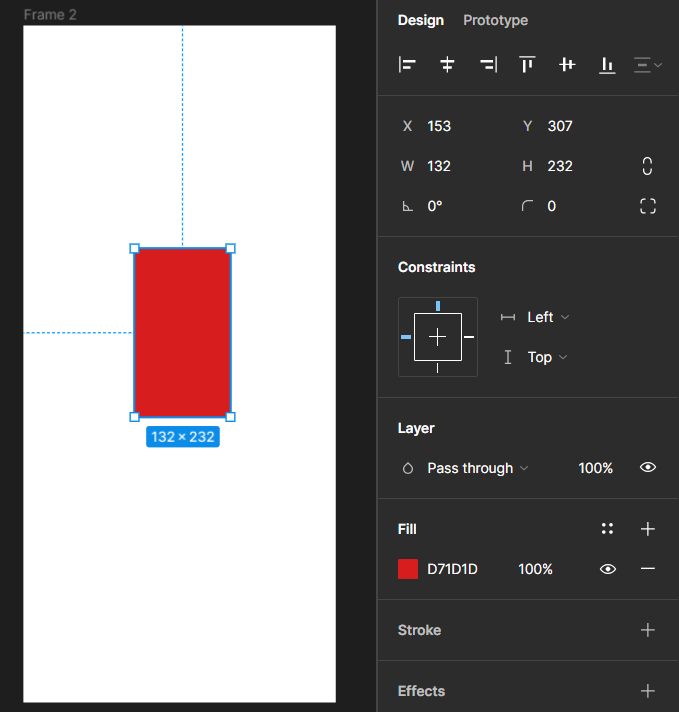Toggle independent corner radius icon
Screen dimensions: 679x712
click(648, 206)
